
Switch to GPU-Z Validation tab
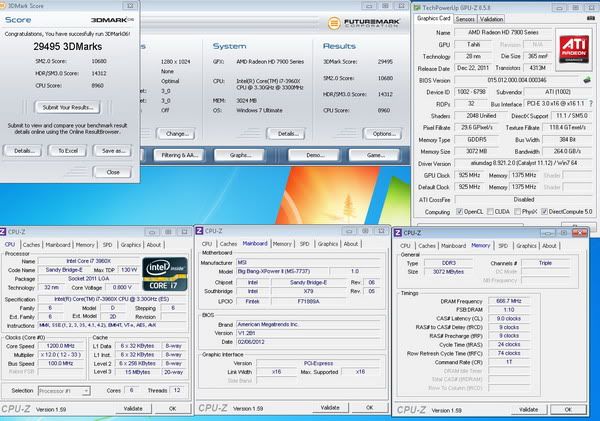point(491,19)
